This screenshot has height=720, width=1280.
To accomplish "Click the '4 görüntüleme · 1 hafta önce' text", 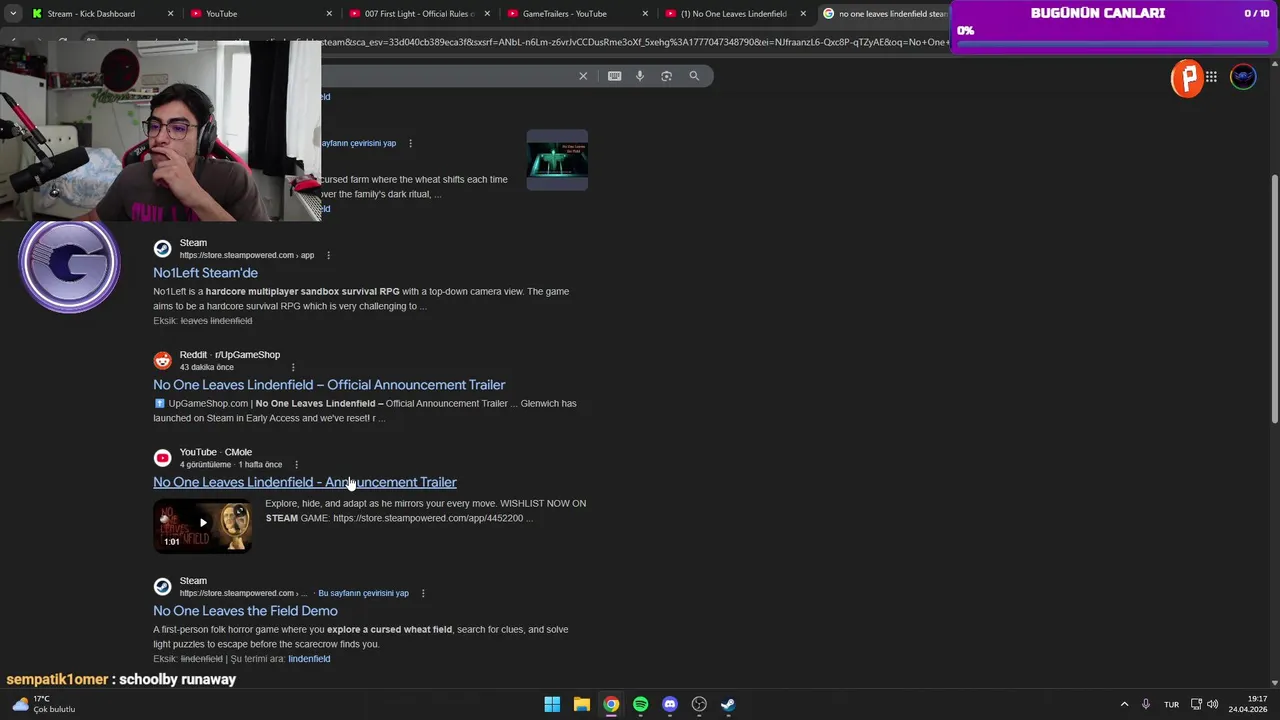I will (231, 465).
